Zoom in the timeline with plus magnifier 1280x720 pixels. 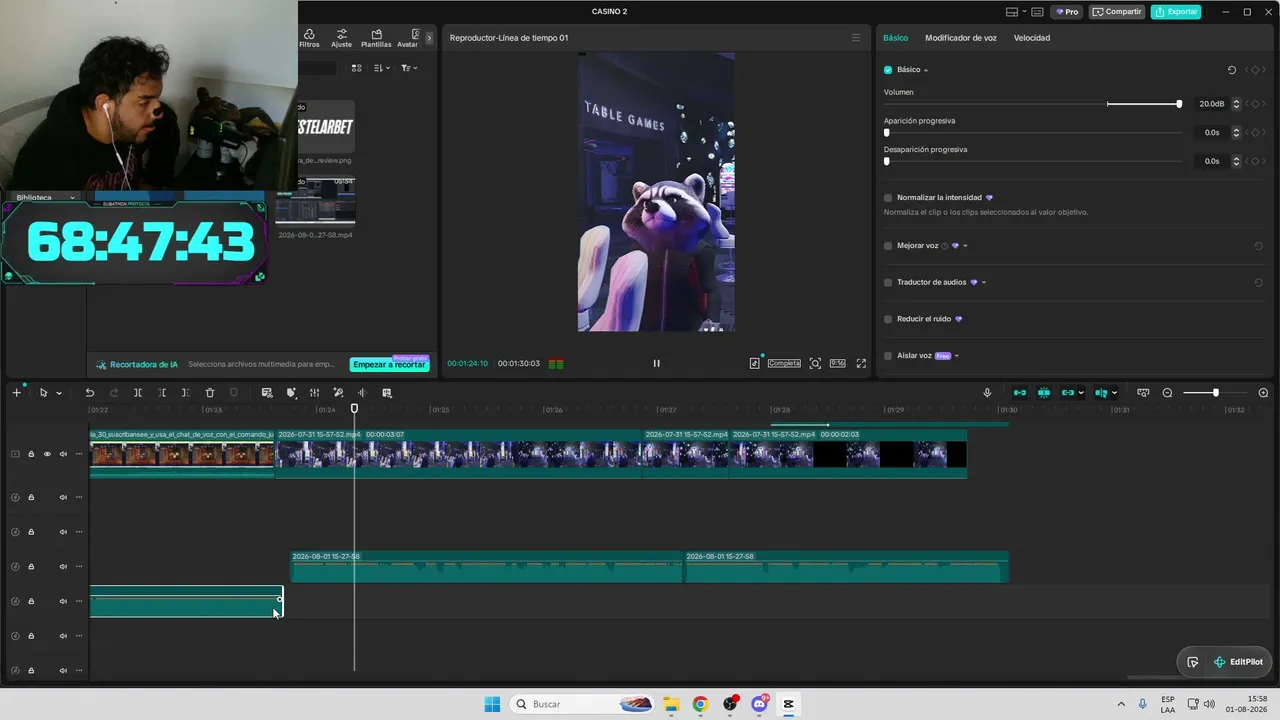[1263, 393]
